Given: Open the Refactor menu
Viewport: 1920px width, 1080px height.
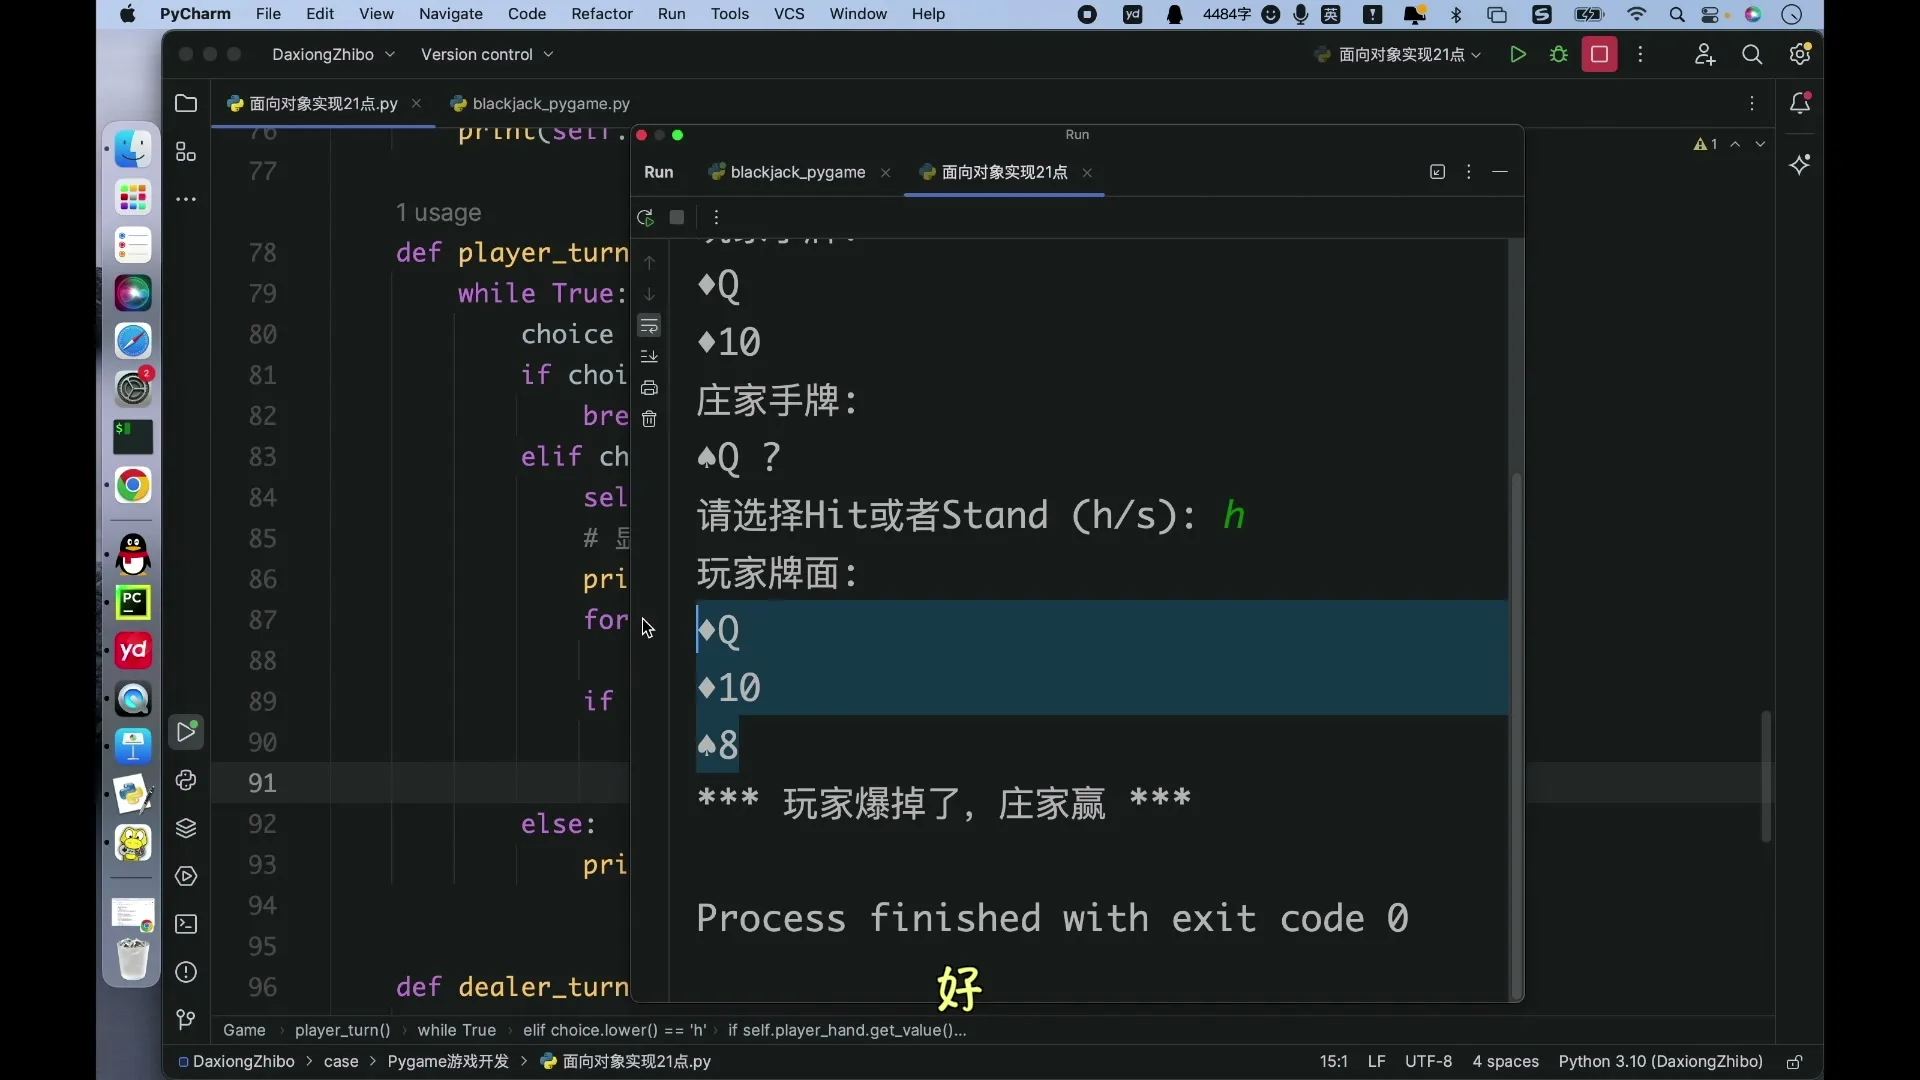Looking at the screenshot, I should pyautogui.click(x=602, y=14).
